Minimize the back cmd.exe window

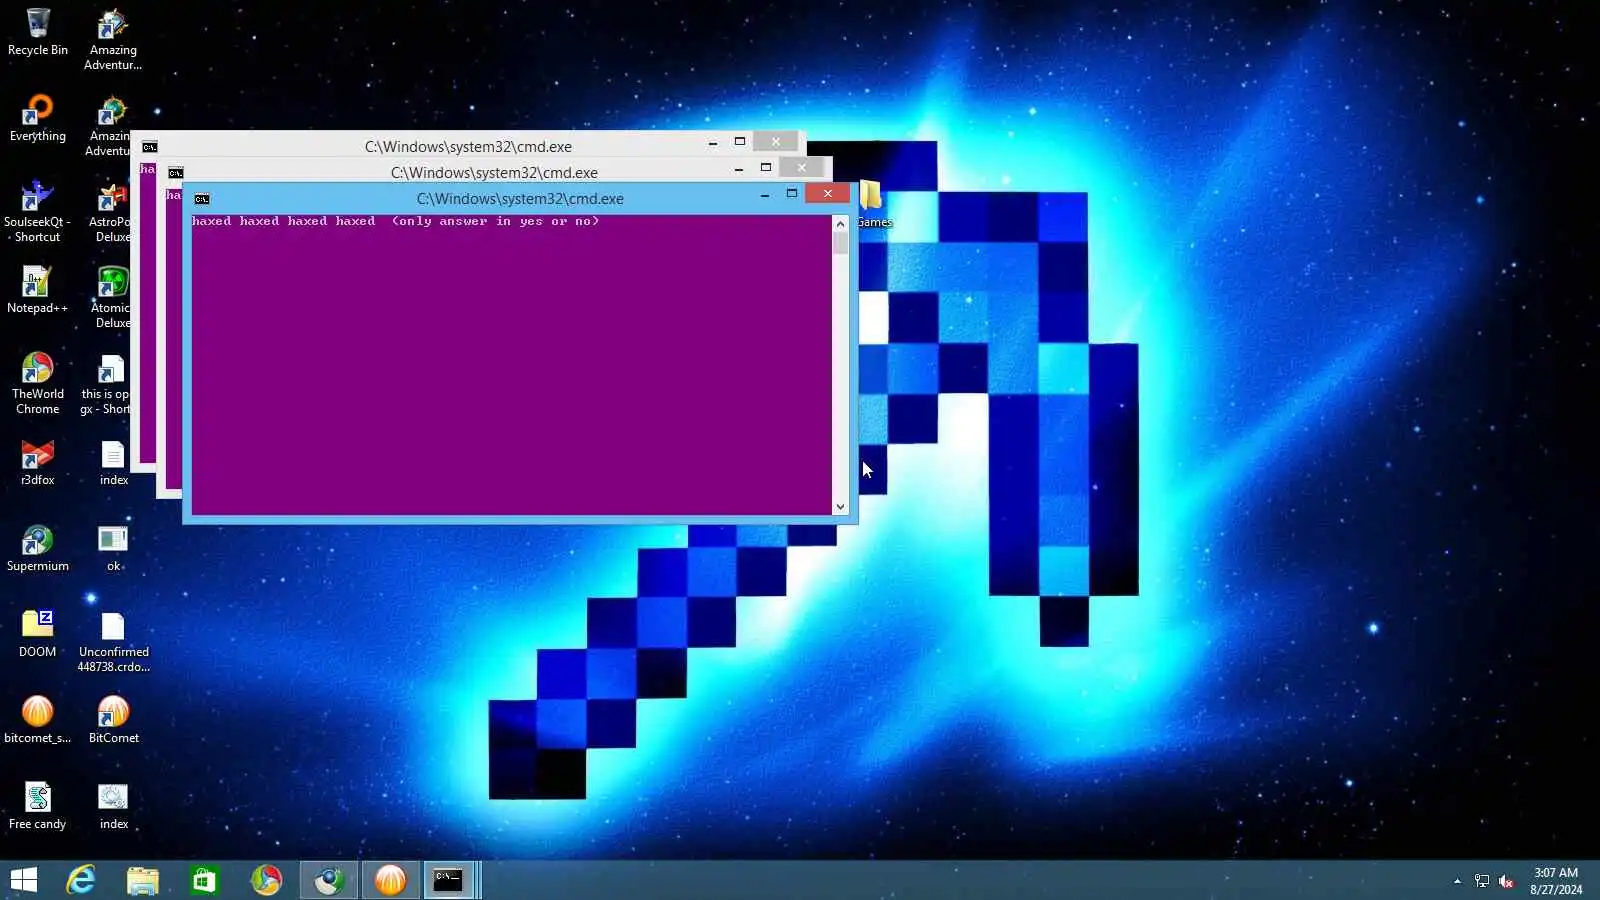713,143
